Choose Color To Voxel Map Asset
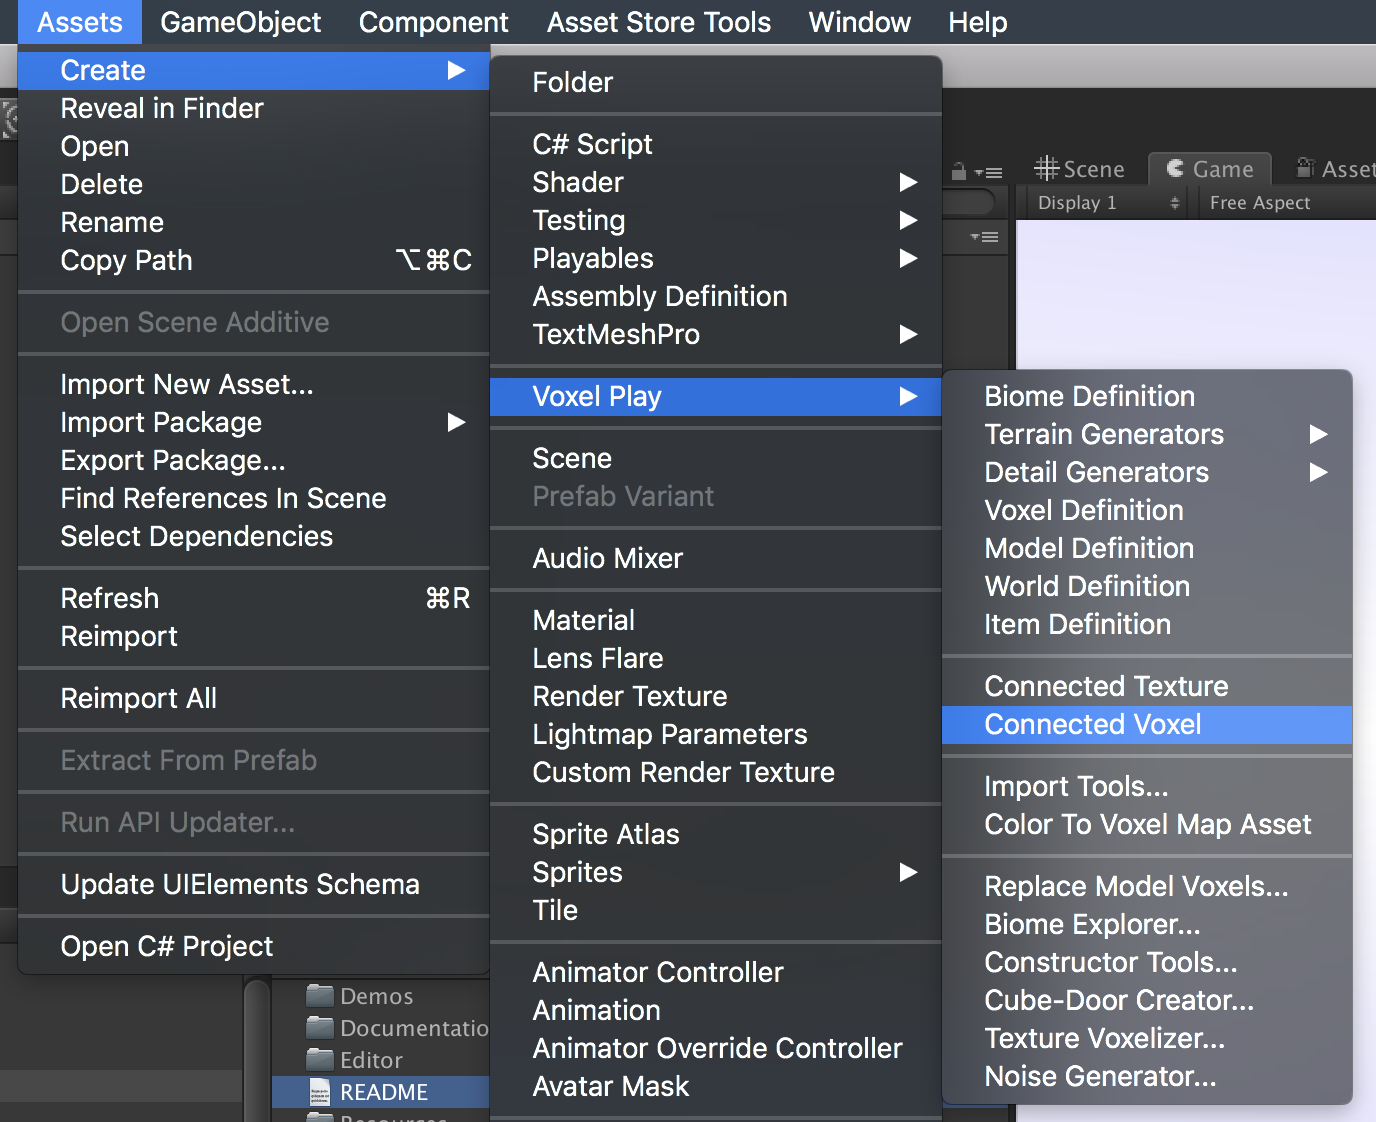Image resolution: width=1376 pixels, height=1122 pixels. 1147,824
